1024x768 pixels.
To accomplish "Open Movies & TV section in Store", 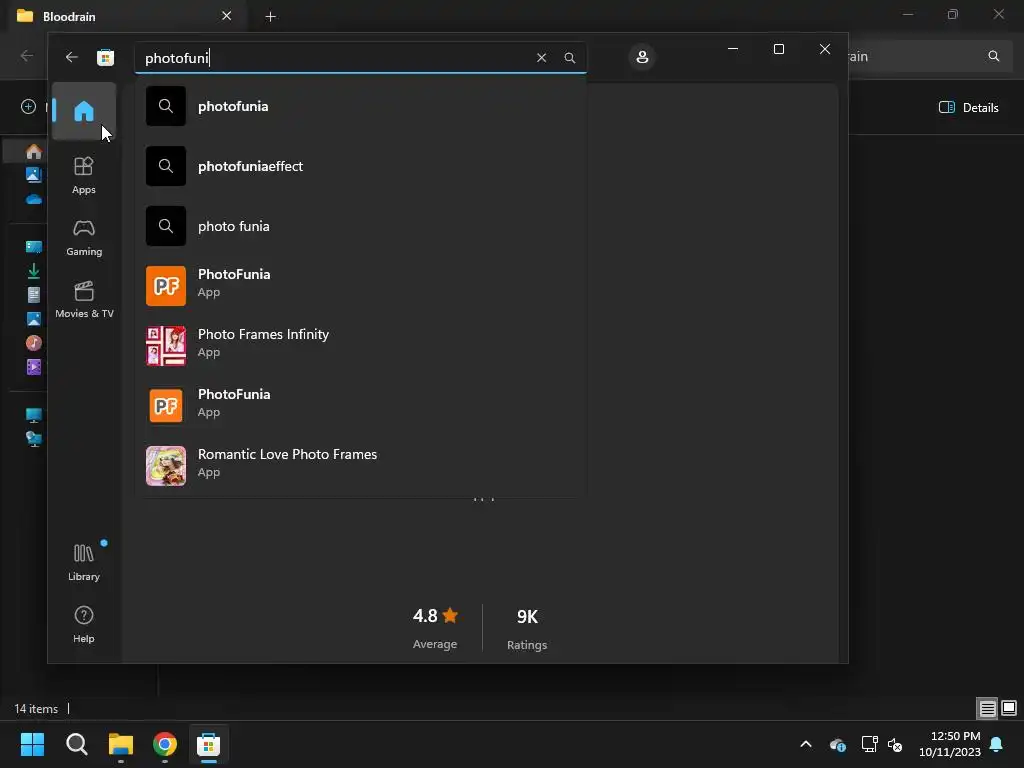I will click(84, 299).
